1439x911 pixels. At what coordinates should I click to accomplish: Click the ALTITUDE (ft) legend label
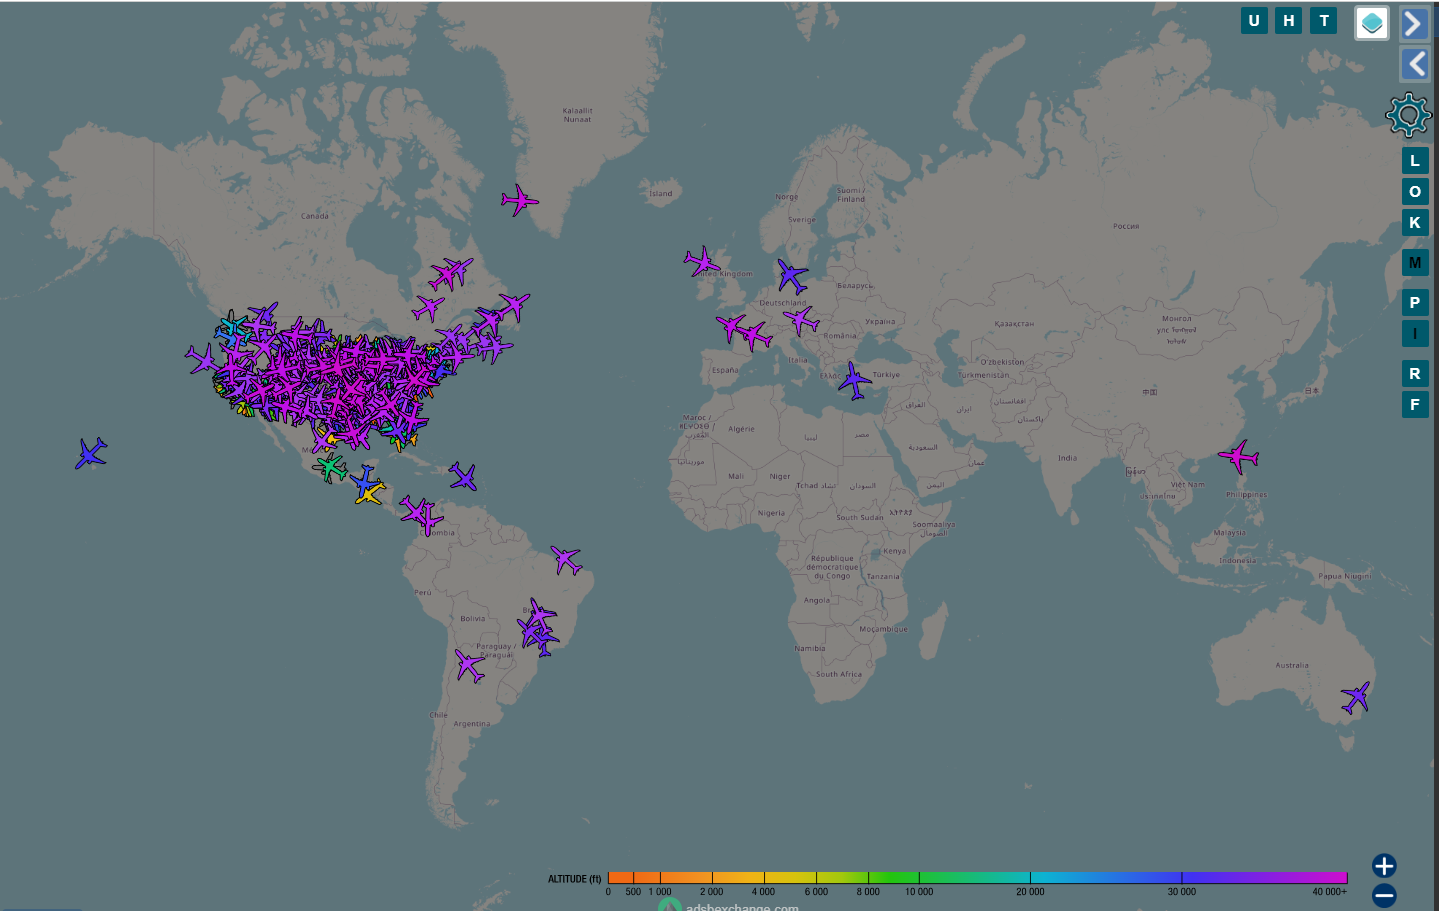click(x=574, y=879)
